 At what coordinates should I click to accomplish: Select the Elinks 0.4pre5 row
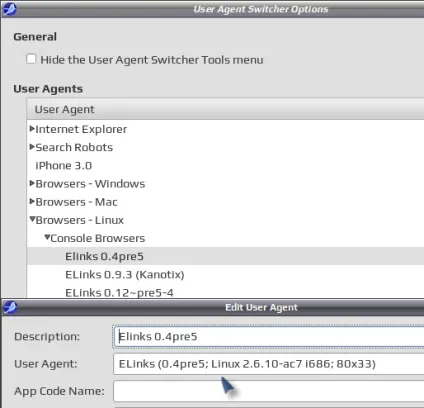pyautogui.click(x=225, y=256)
